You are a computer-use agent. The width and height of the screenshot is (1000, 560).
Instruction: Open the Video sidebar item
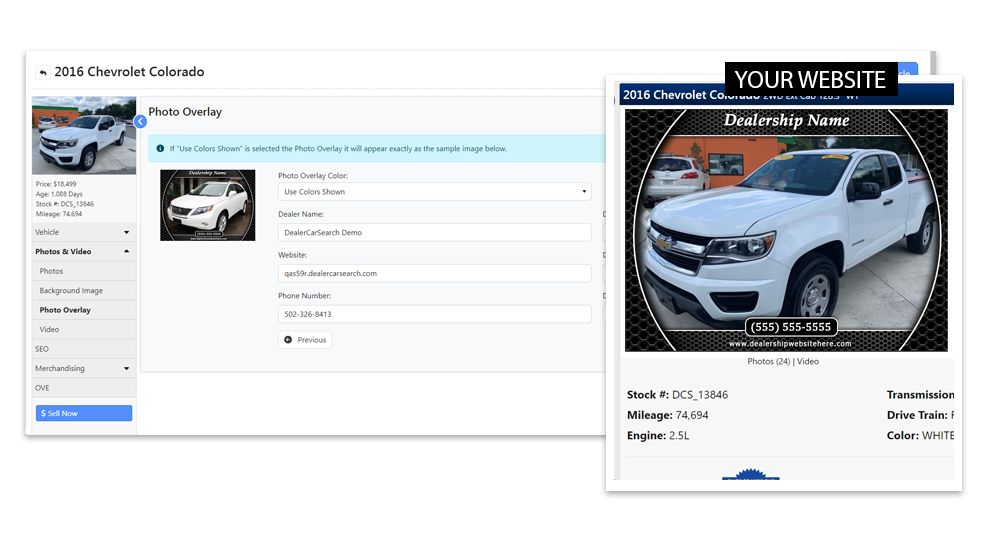(49, 329)
